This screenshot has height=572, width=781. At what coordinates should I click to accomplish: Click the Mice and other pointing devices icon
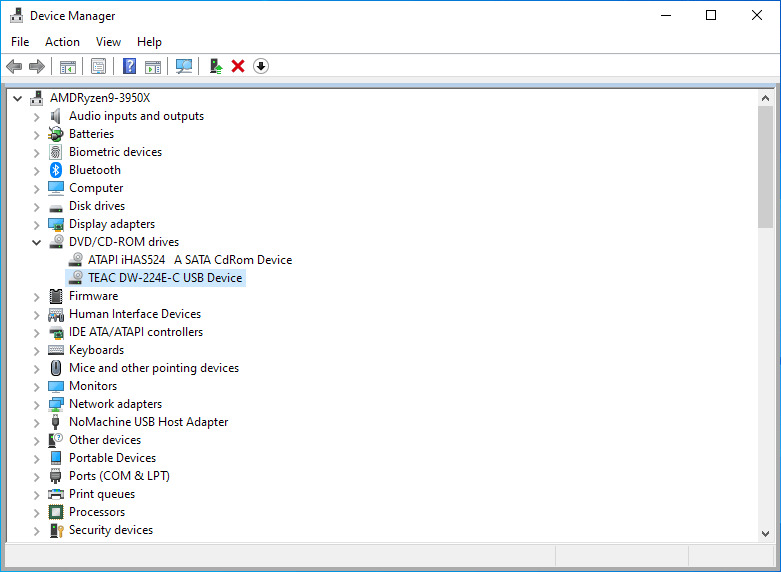pyautogui.click(x=56, y=368)
